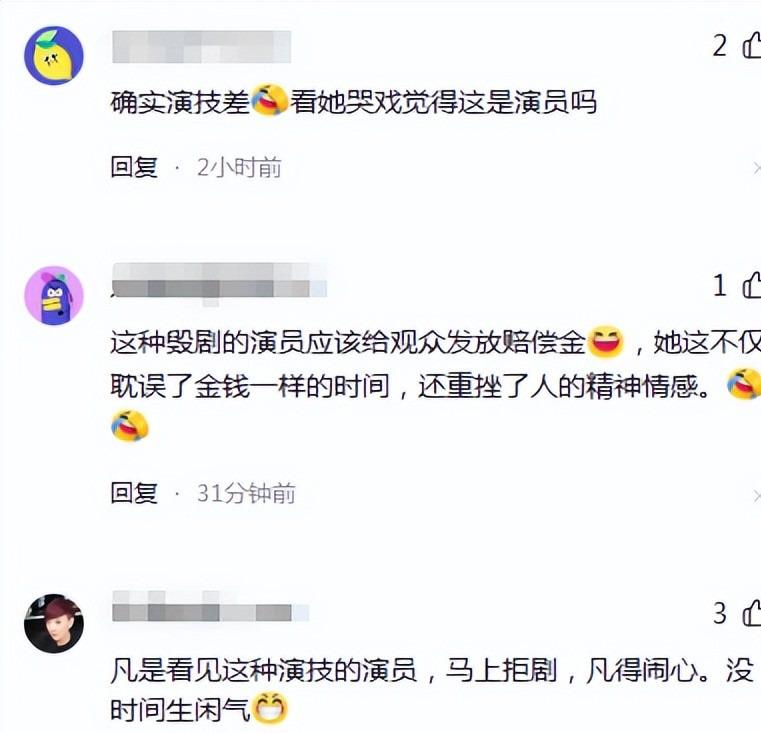Open the yellow lemon avatar profile
The width and height of the screenshot is (761, 733).
[54, 55]
